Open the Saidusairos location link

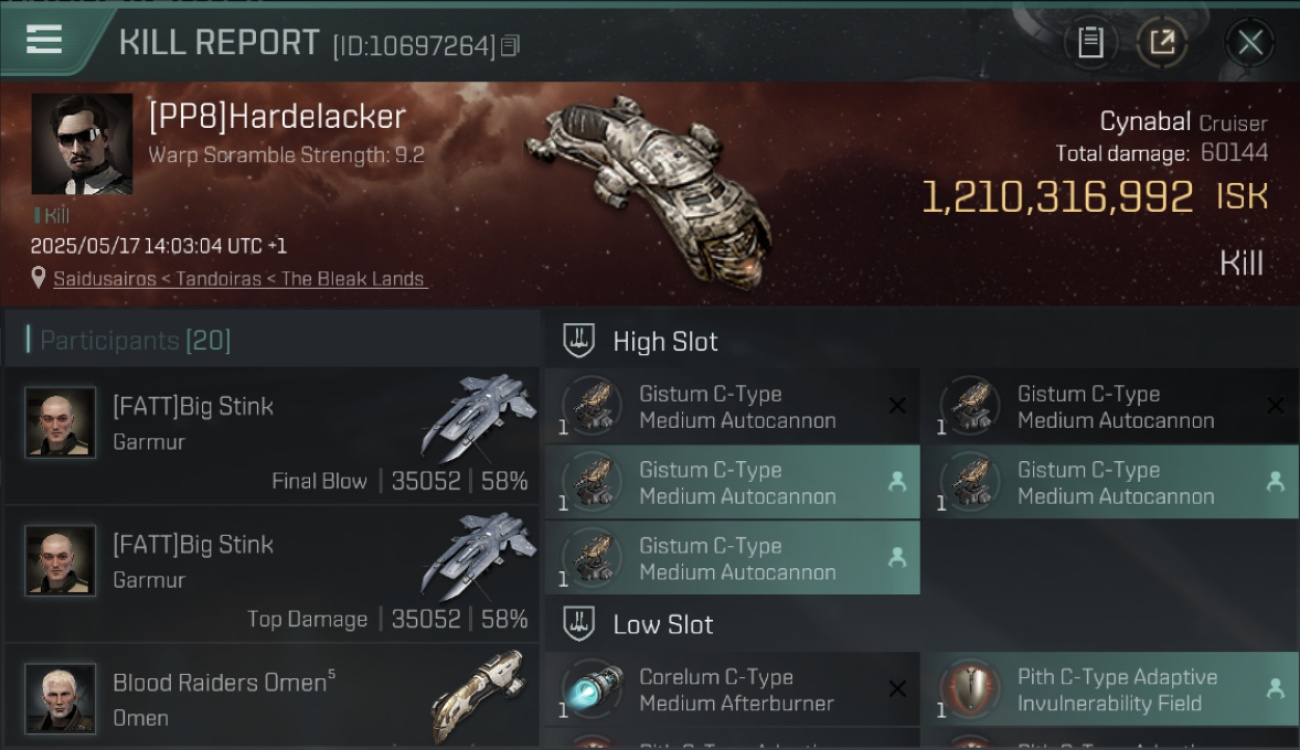click(240, 279)
